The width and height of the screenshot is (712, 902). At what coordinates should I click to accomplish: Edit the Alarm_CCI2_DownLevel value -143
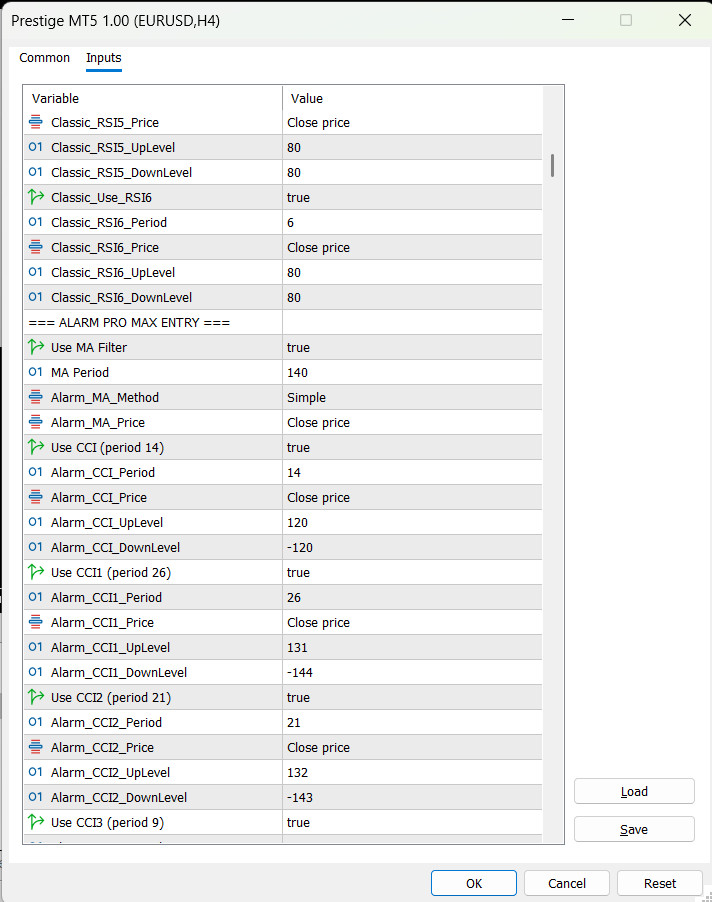click(x=412, y=797)
